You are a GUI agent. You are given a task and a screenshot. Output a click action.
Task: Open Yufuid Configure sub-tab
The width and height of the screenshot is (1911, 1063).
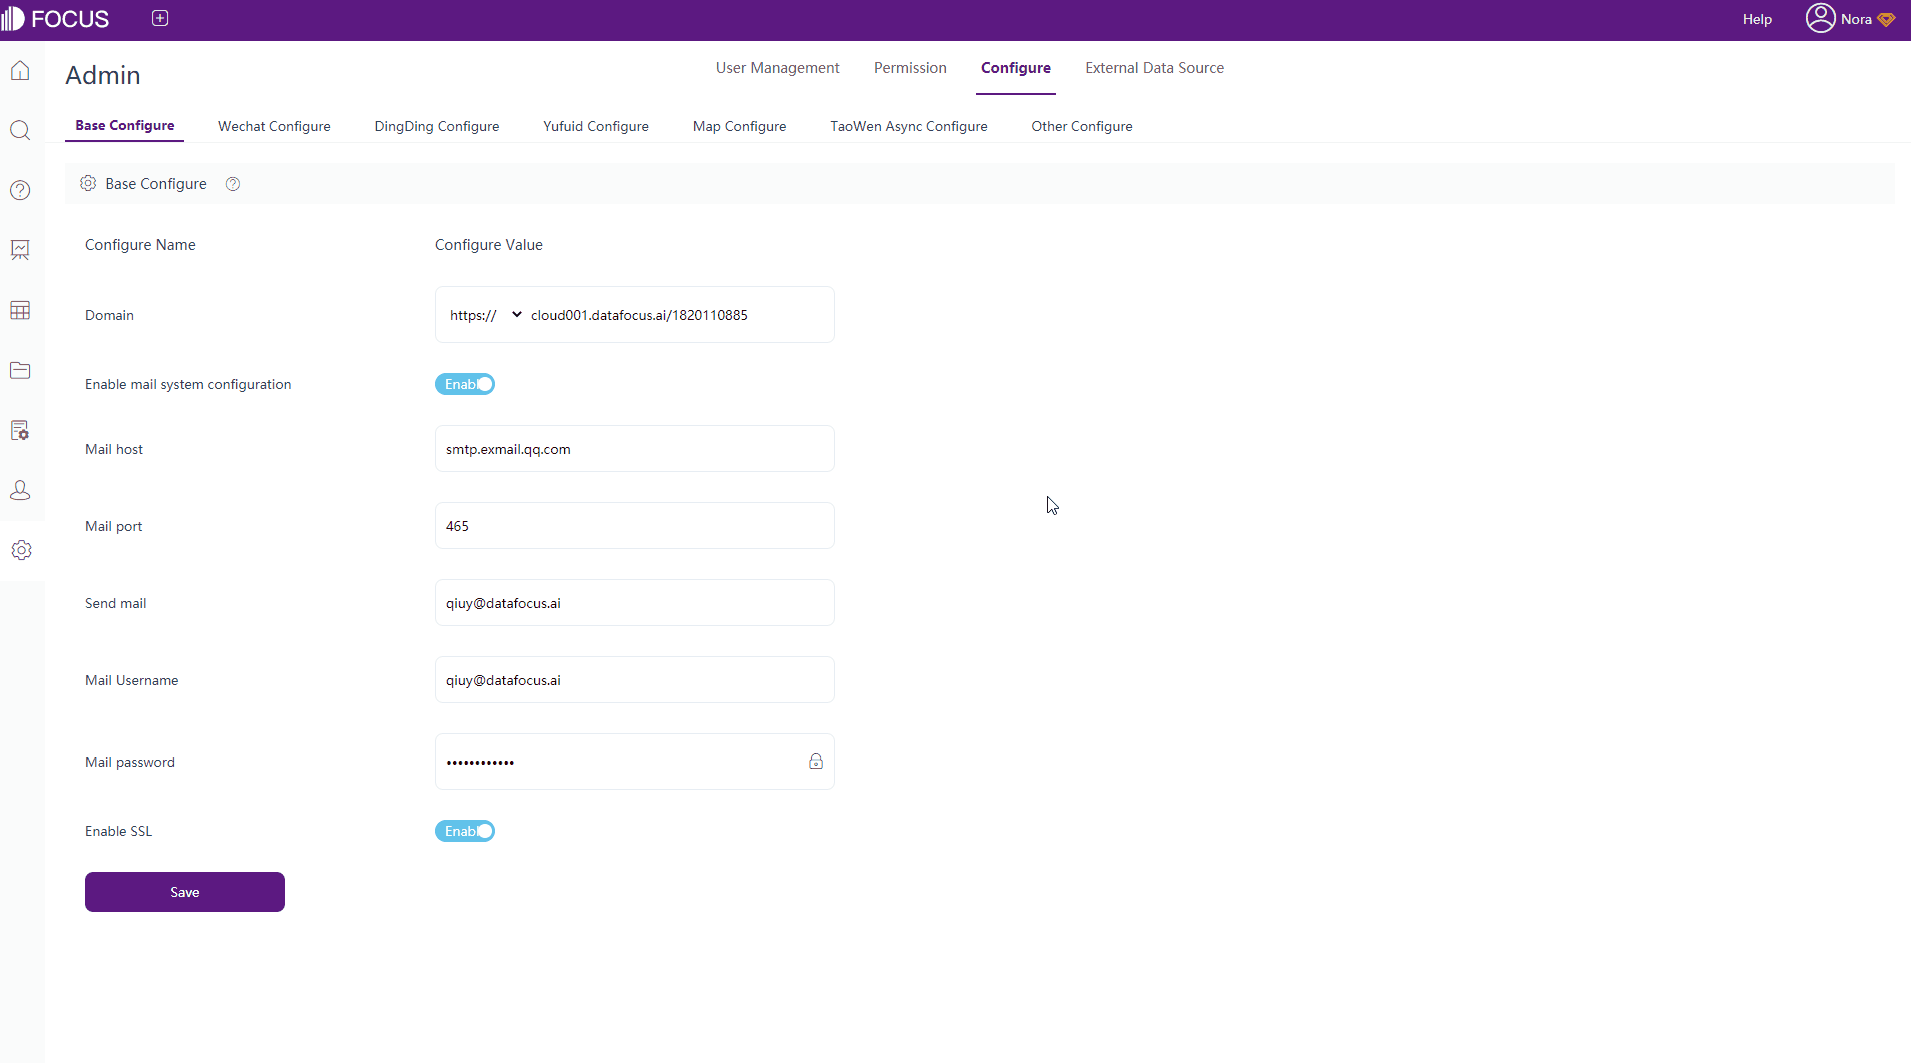596,126
